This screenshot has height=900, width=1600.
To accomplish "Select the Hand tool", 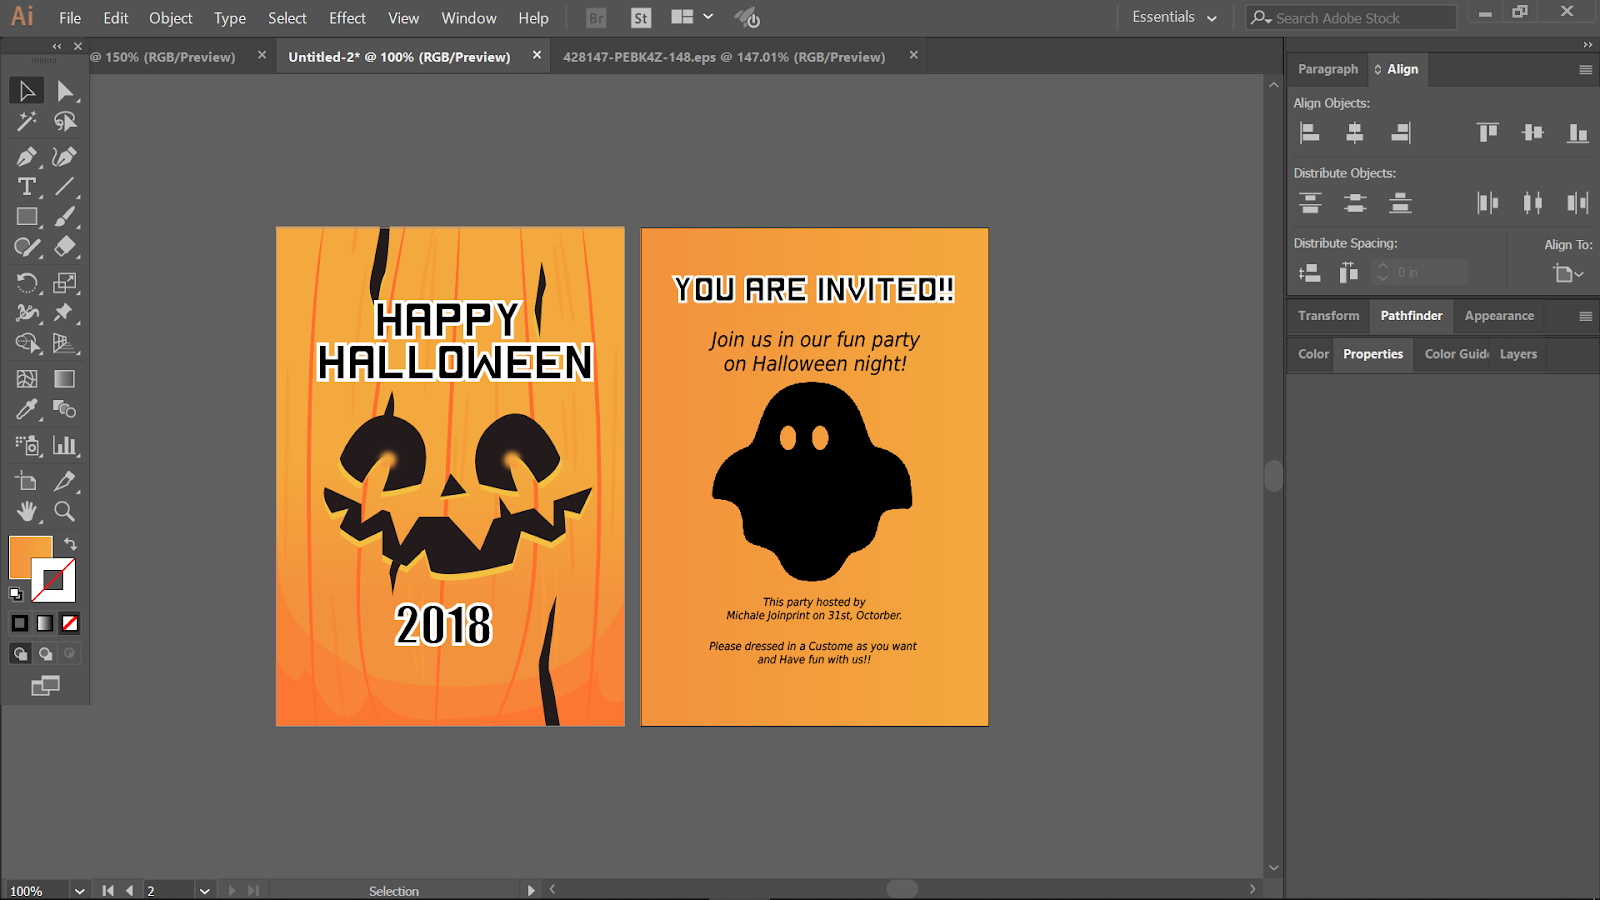I will [27, 511].
